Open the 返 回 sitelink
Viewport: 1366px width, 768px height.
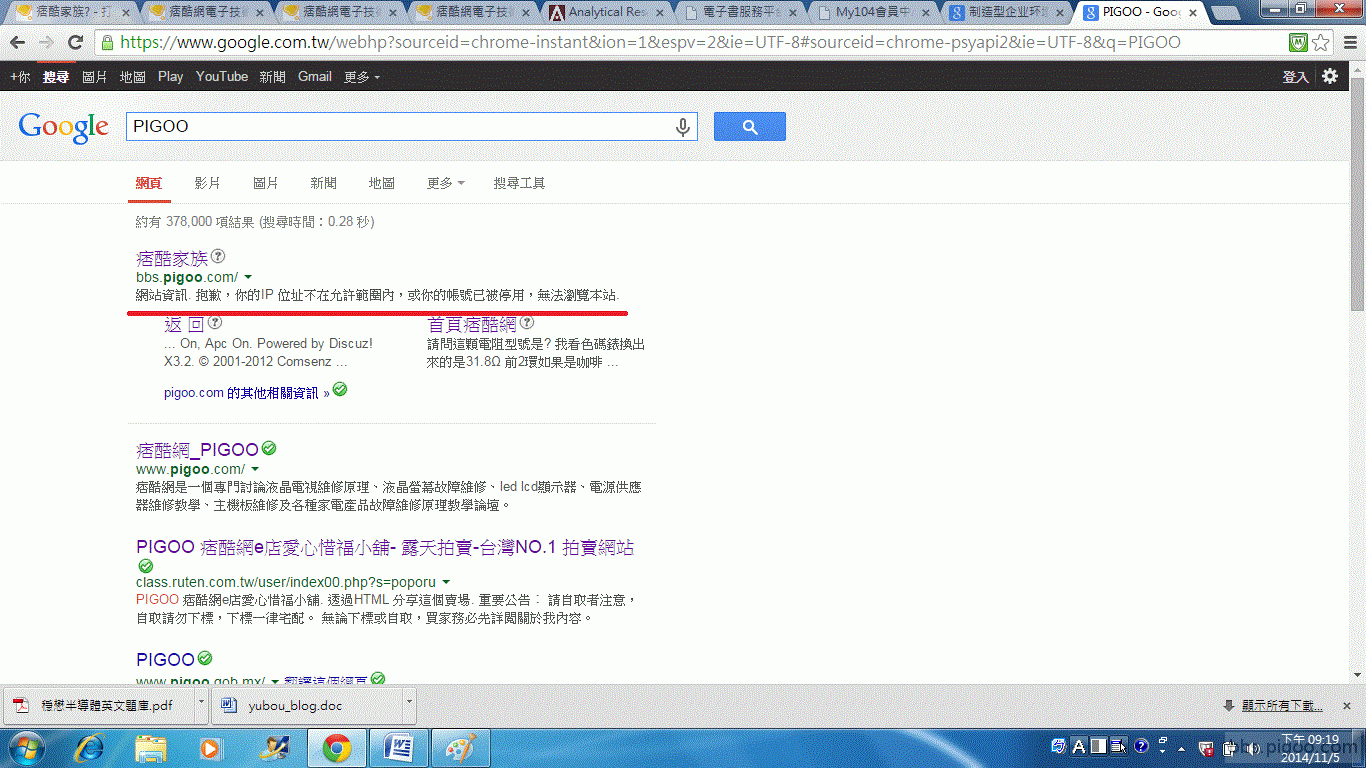coord(184,324)
